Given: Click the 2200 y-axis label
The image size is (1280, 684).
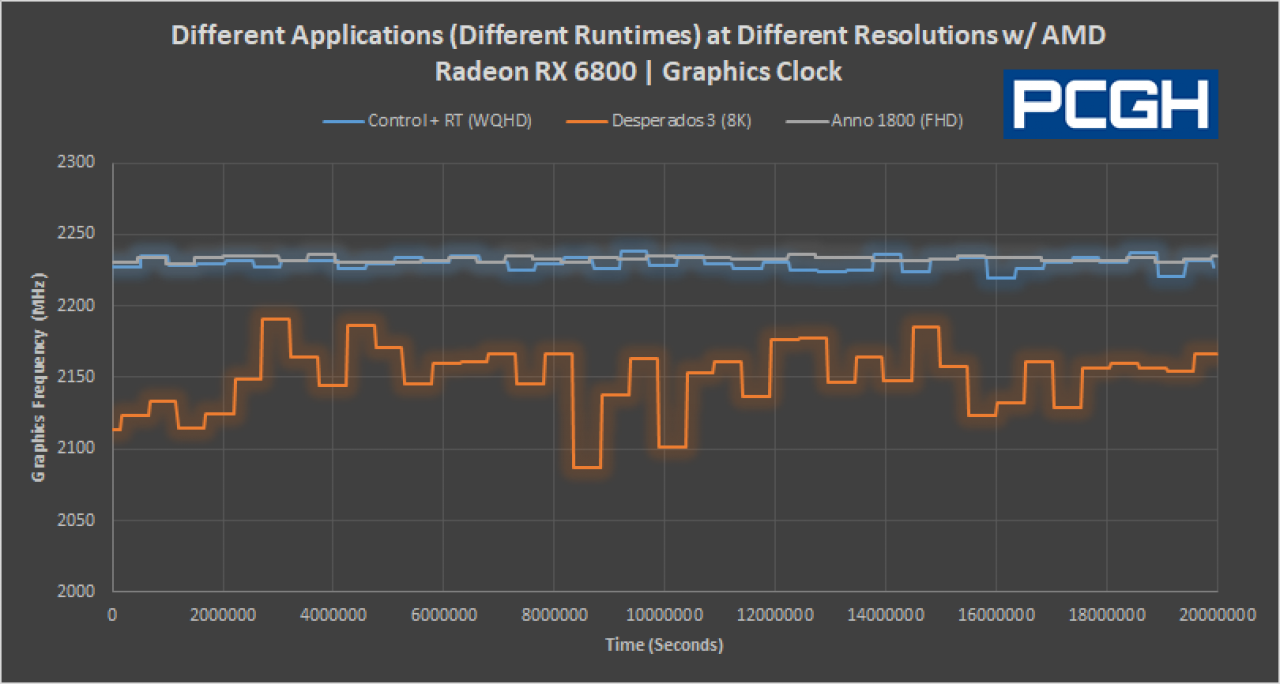Looking at the screenshot, I should [77, 305].
